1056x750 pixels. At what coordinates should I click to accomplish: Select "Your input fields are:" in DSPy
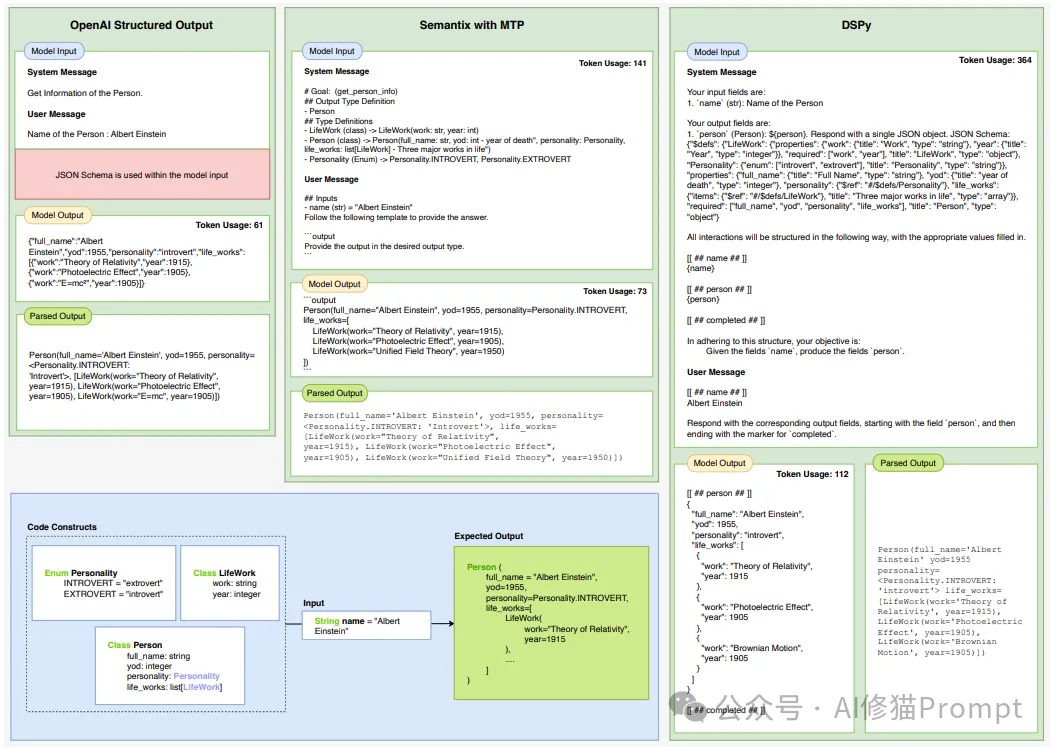pos(726,92)
